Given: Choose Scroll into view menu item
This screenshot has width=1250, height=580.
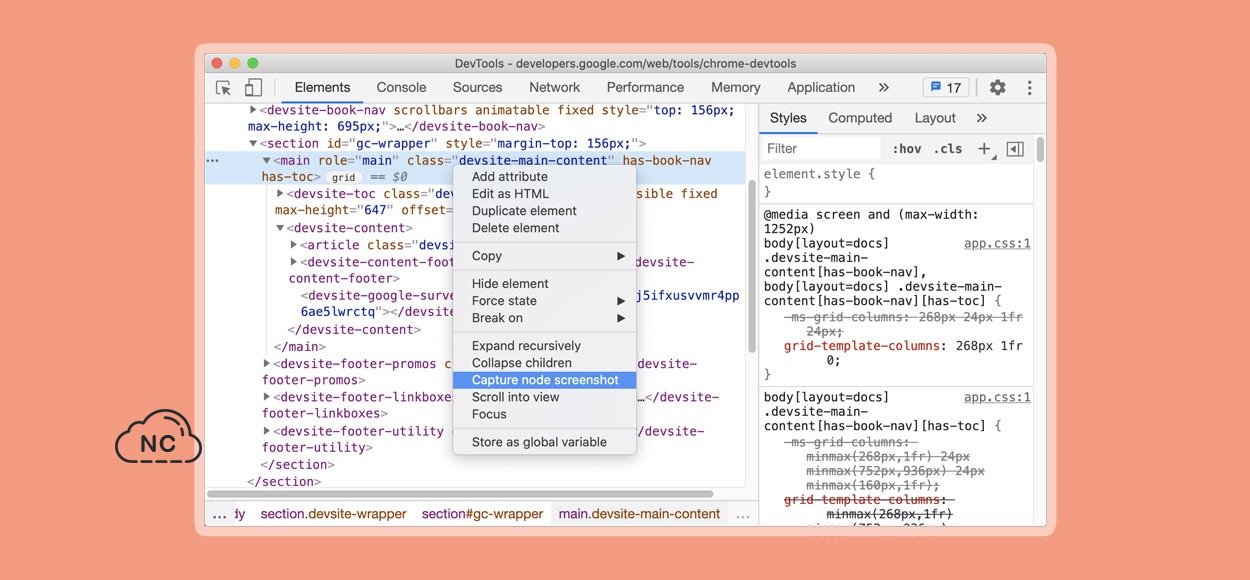Looking at the screenshot, I should 545,397.
